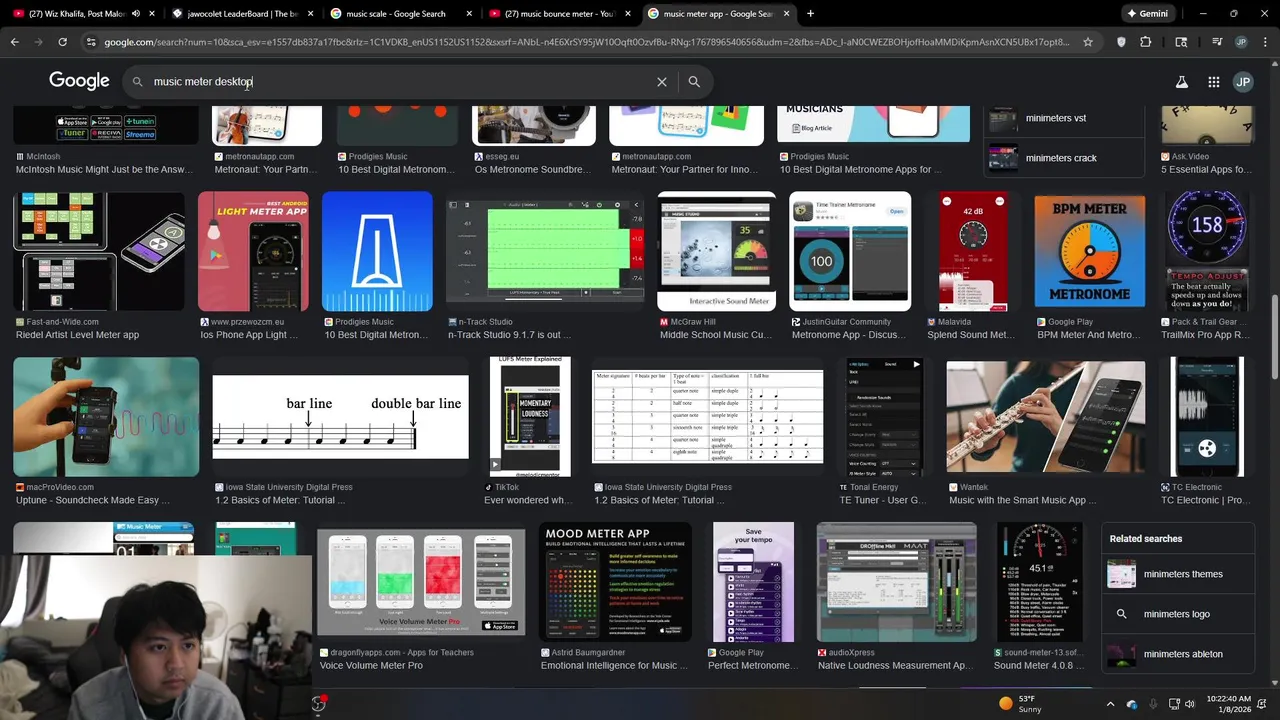Open the Google apps grid

point(1213,82)
